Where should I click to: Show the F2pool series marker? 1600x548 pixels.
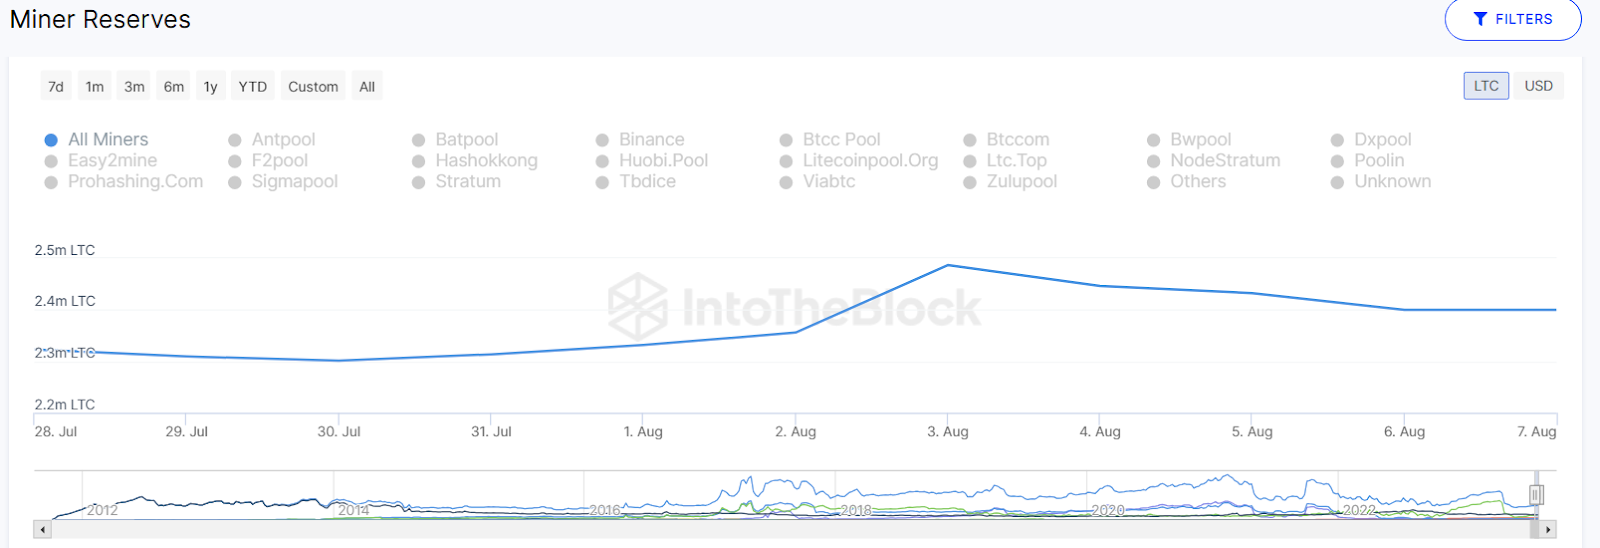235,161
